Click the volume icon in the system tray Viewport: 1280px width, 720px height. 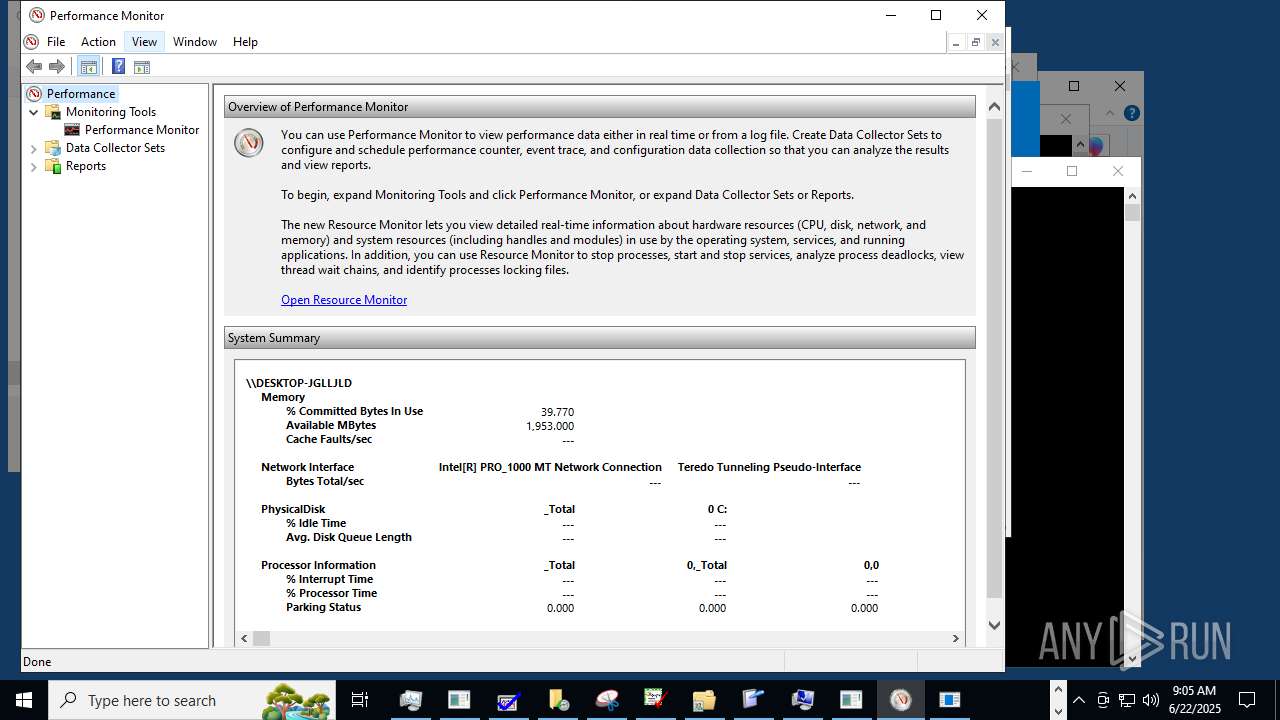click(1150, 700)
